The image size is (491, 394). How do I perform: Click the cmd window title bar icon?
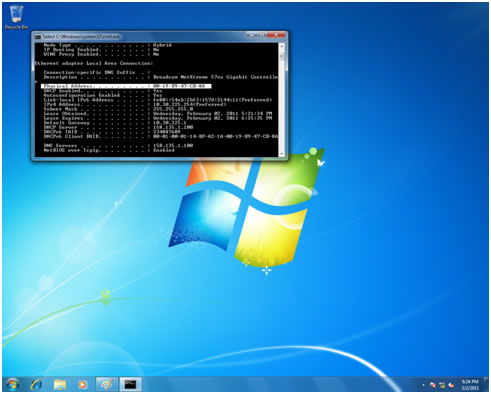[x=38, y=36]
